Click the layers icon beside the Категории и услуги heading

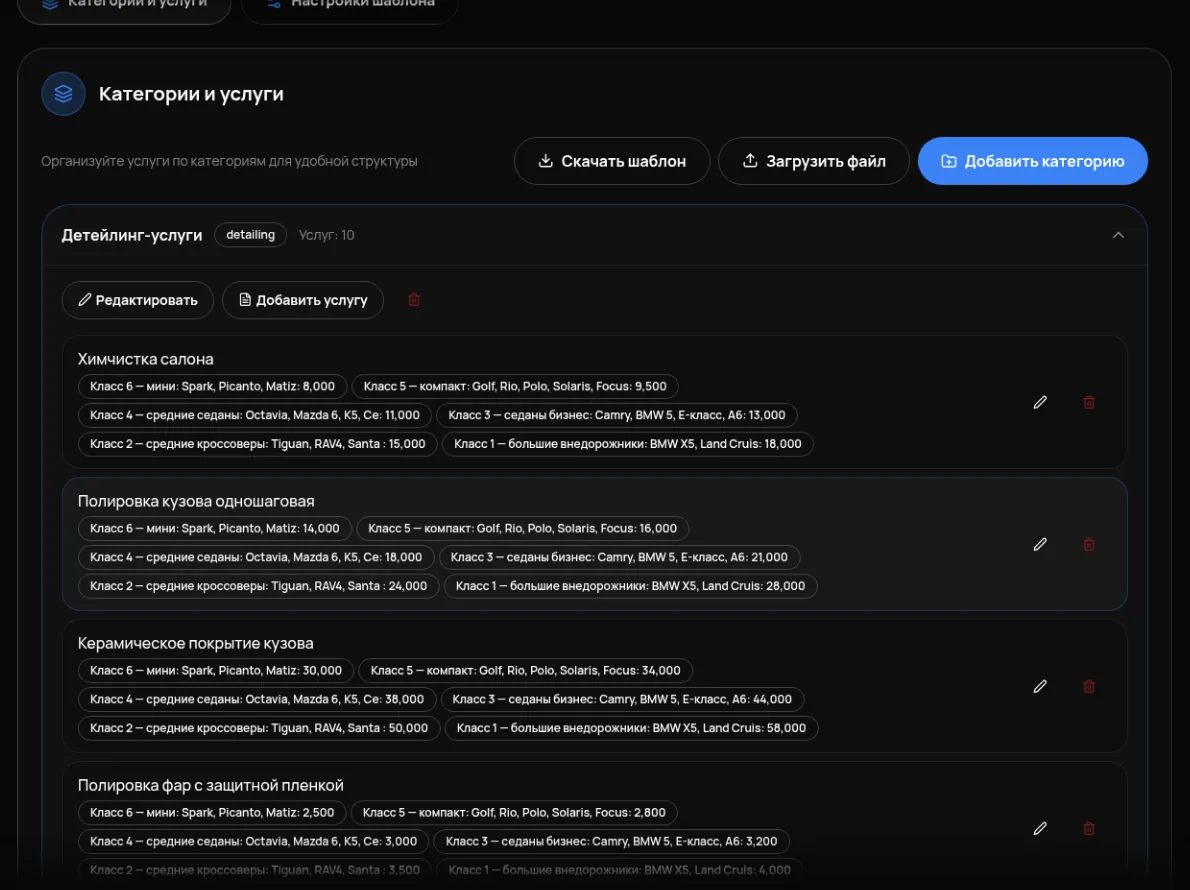pos(64,93)
